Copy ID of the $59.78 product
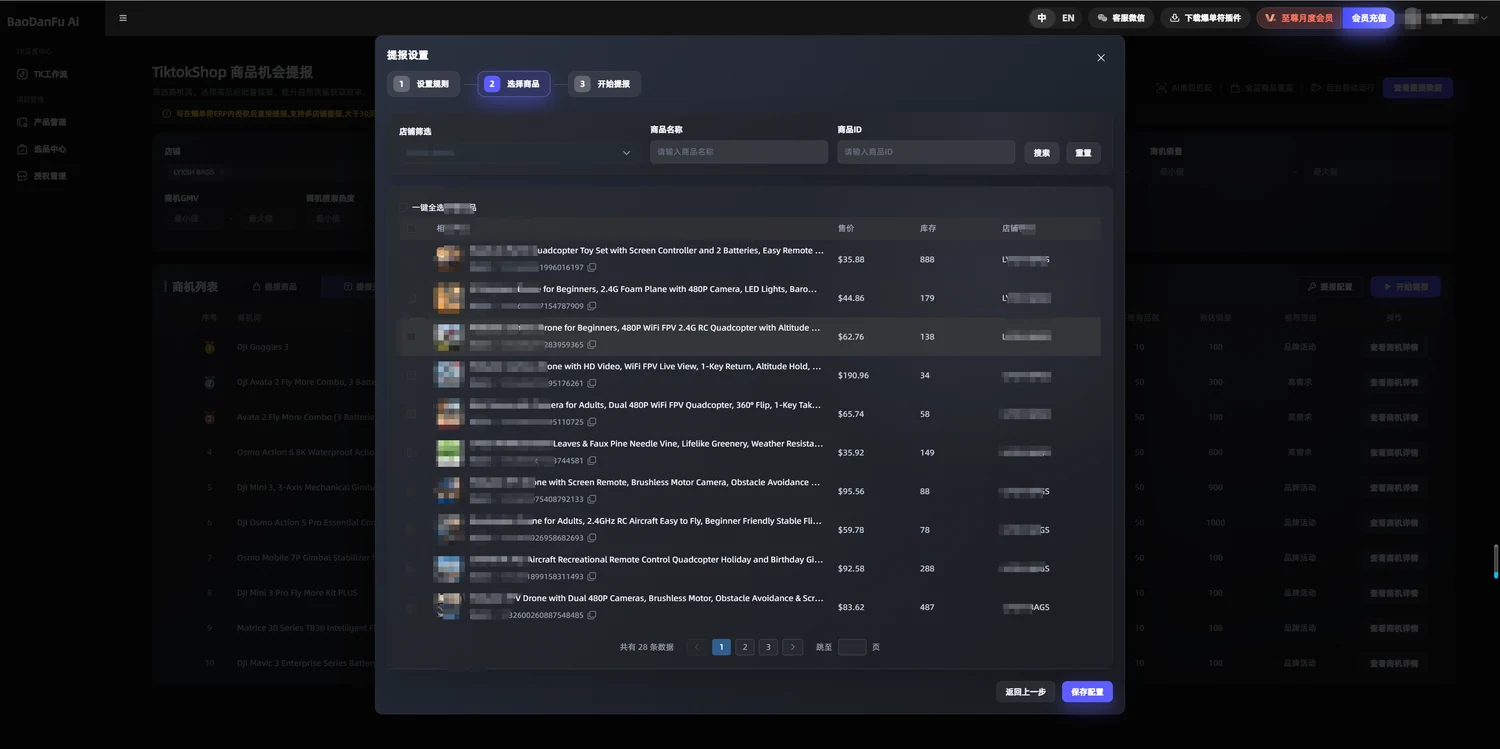 (x=592, y=538)
